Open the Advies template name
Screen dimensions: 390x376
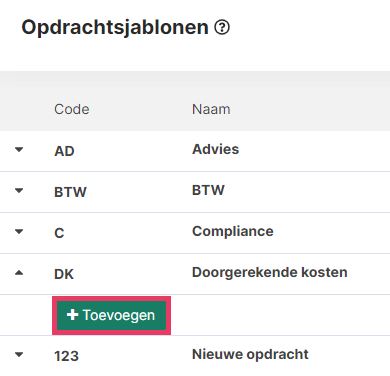point(215,149)
